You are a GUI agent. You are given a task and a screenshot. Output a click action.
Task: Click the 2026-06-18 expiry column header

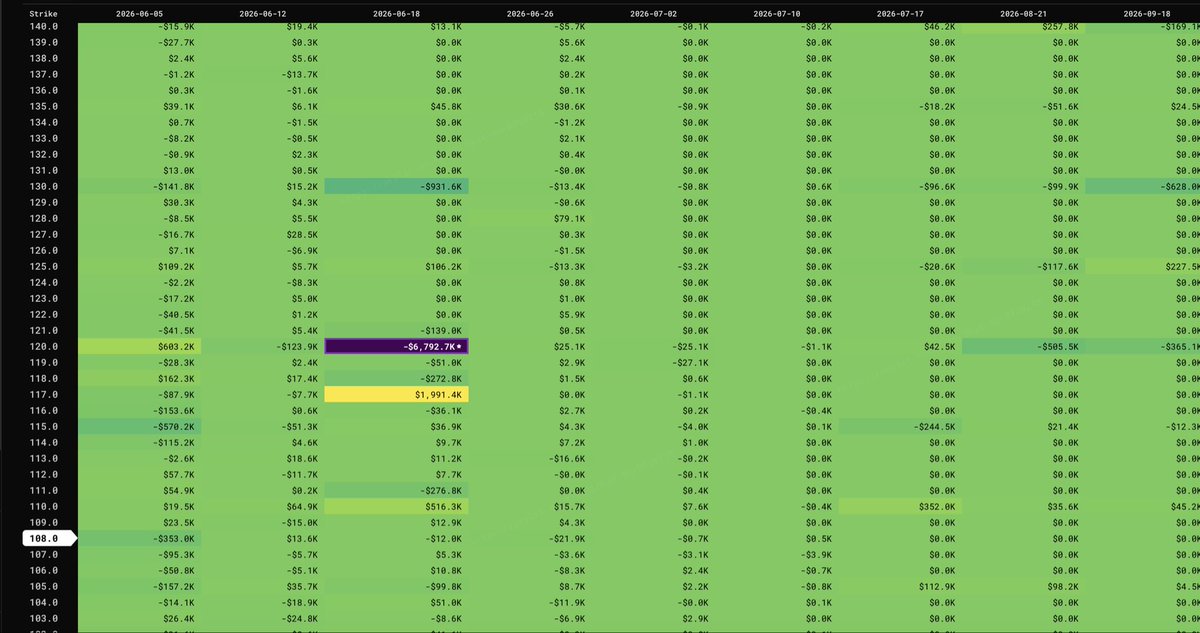tap(397, 14)
